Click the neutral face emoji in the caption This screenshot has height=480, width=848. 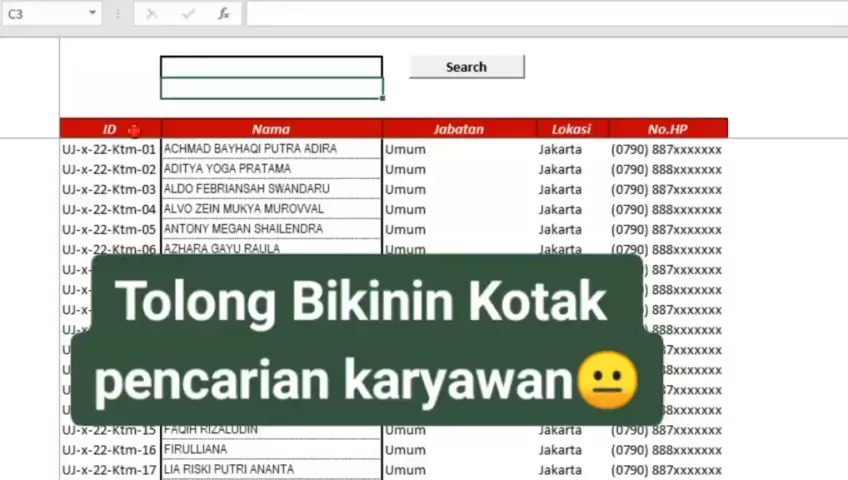coord(608,382)
